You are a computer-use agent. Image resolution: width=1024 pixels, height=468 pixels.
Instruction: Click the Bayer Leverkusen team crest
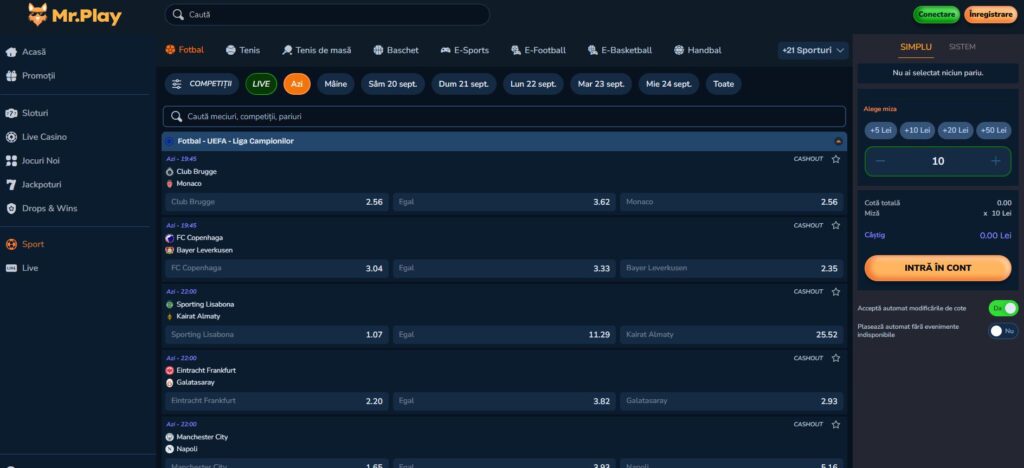(170, 250)
